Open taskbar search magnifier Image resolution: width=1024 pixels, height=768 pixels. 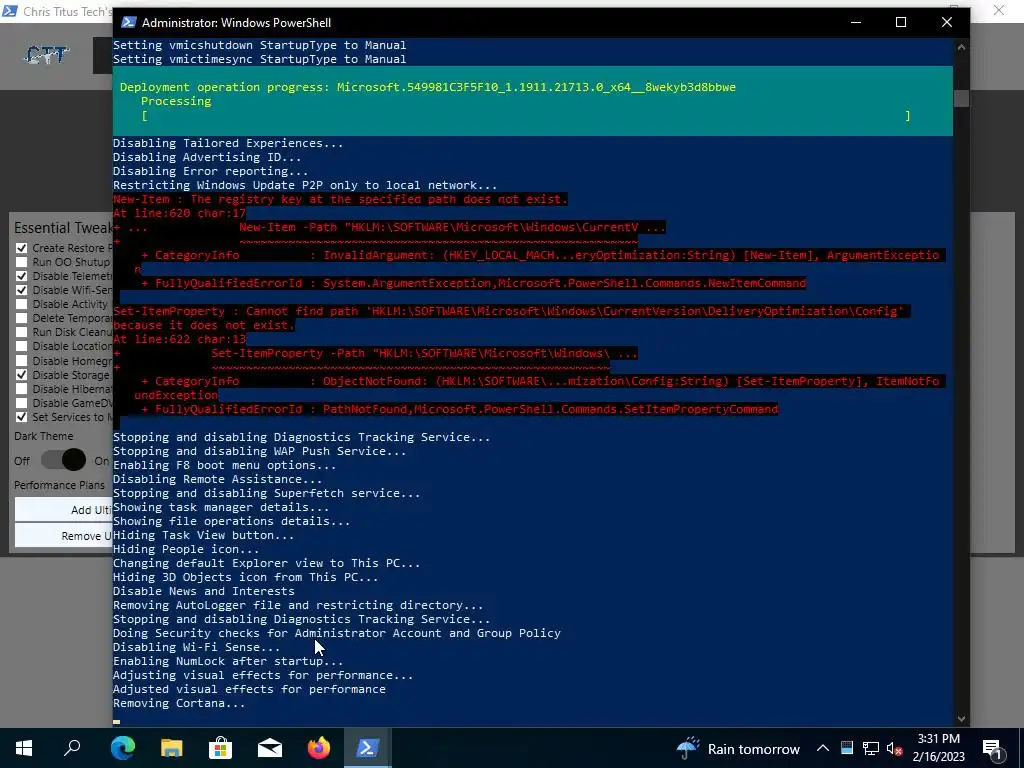pyautogui.click(x=72, y=748)
